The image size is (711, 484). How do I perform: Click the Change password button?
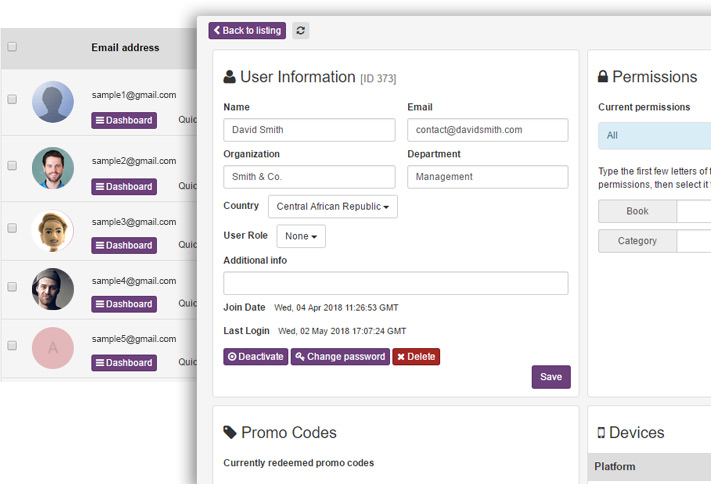(x=339, y=357)
